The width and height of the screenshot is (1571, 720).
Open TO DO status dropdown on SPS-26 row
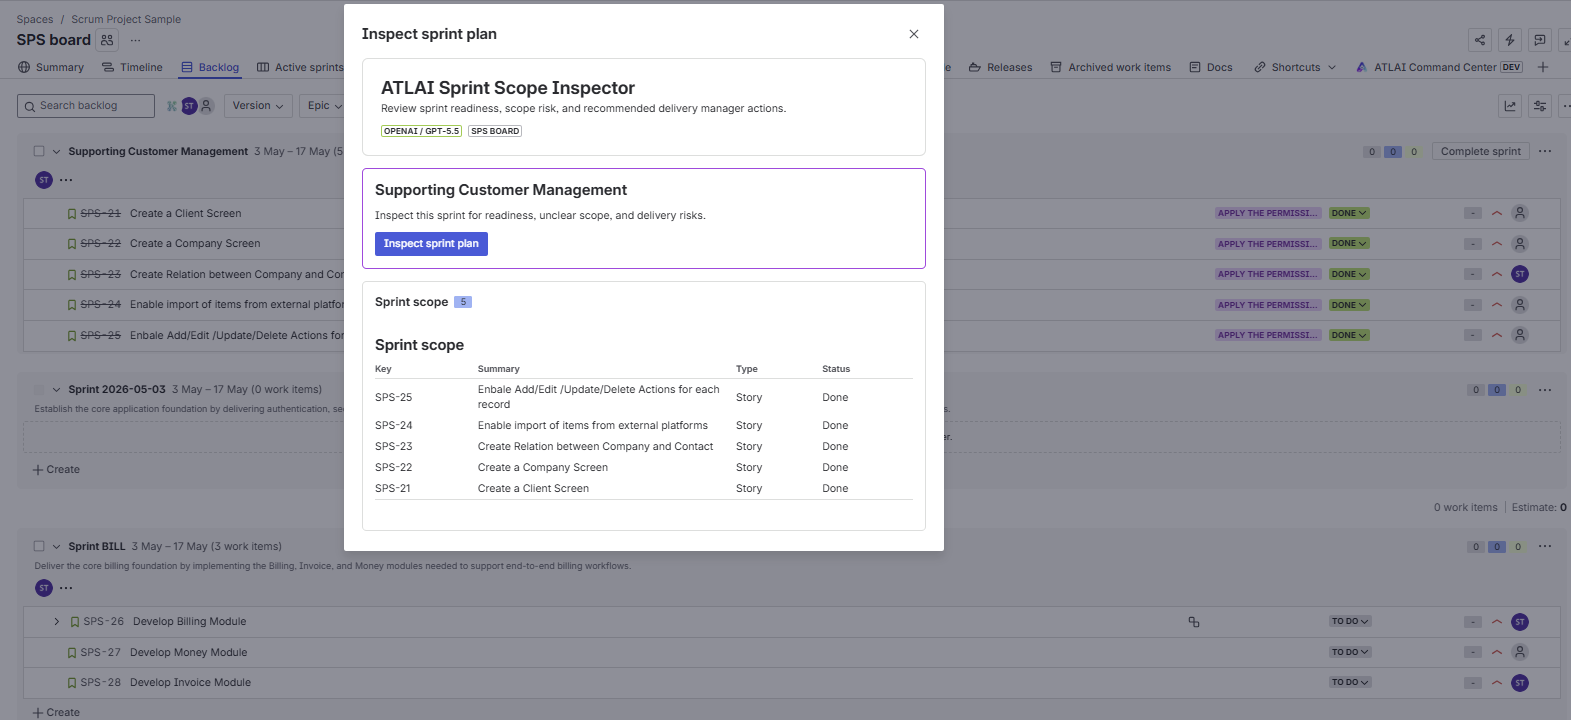point(1350,622)
